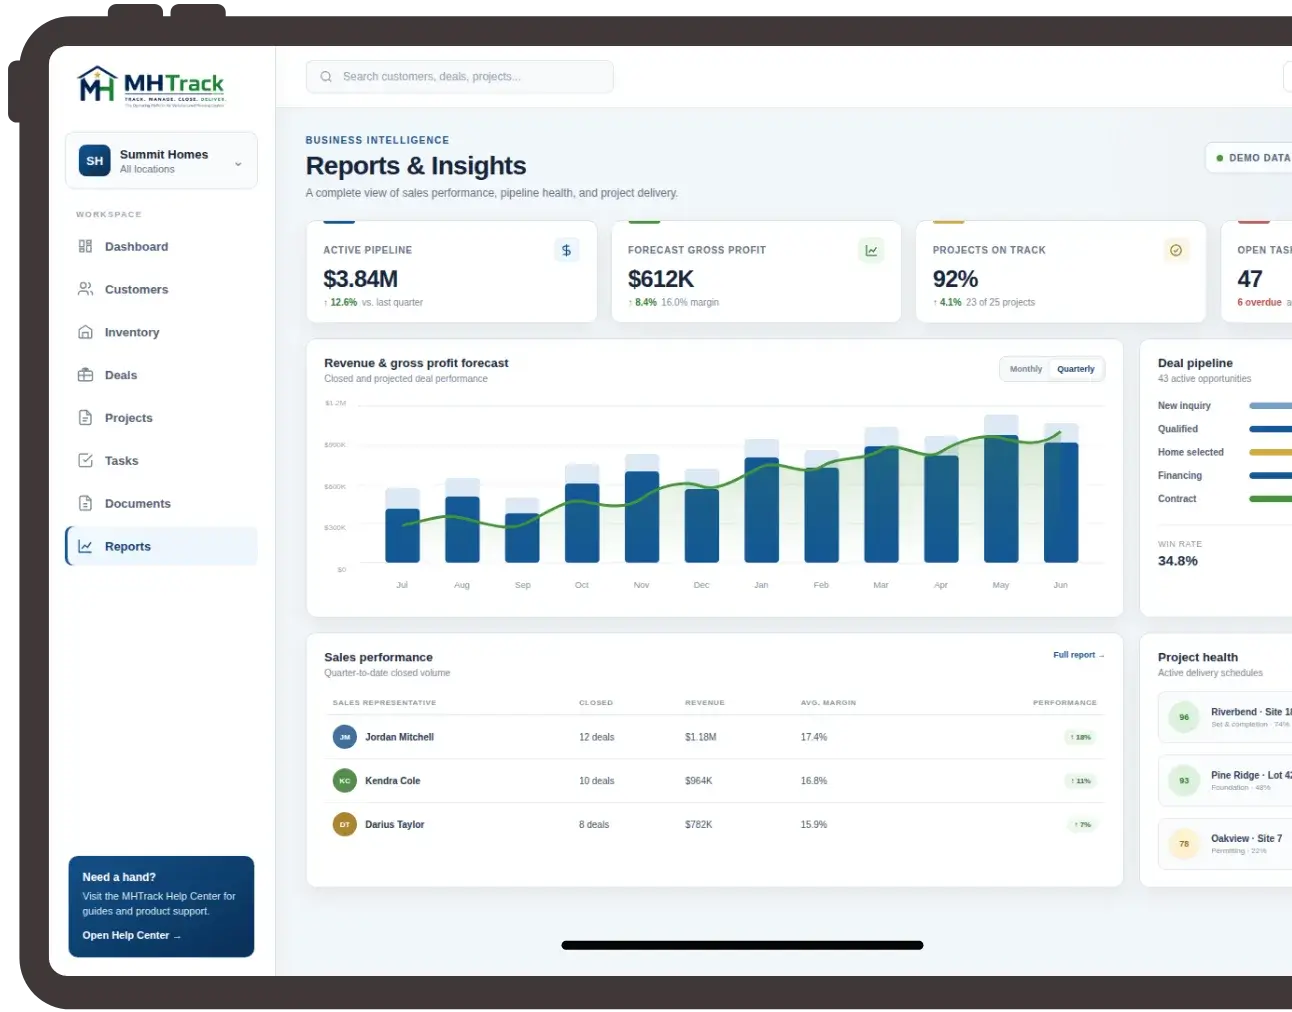Click the Documents file icon
Screen dimensions: 1292x1012
[x=85, y=504]
